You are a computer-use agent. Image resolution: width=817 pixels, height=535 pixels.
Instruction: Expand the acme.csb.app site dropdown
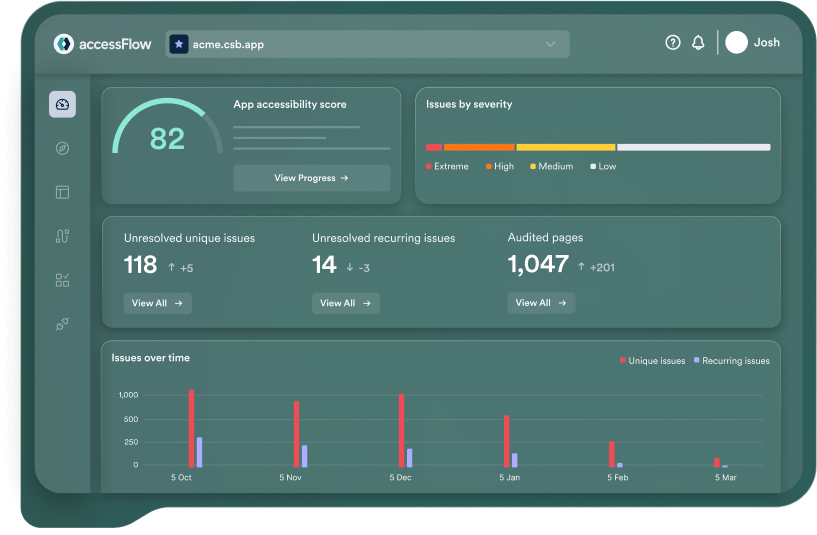click(x=549, y=44)
